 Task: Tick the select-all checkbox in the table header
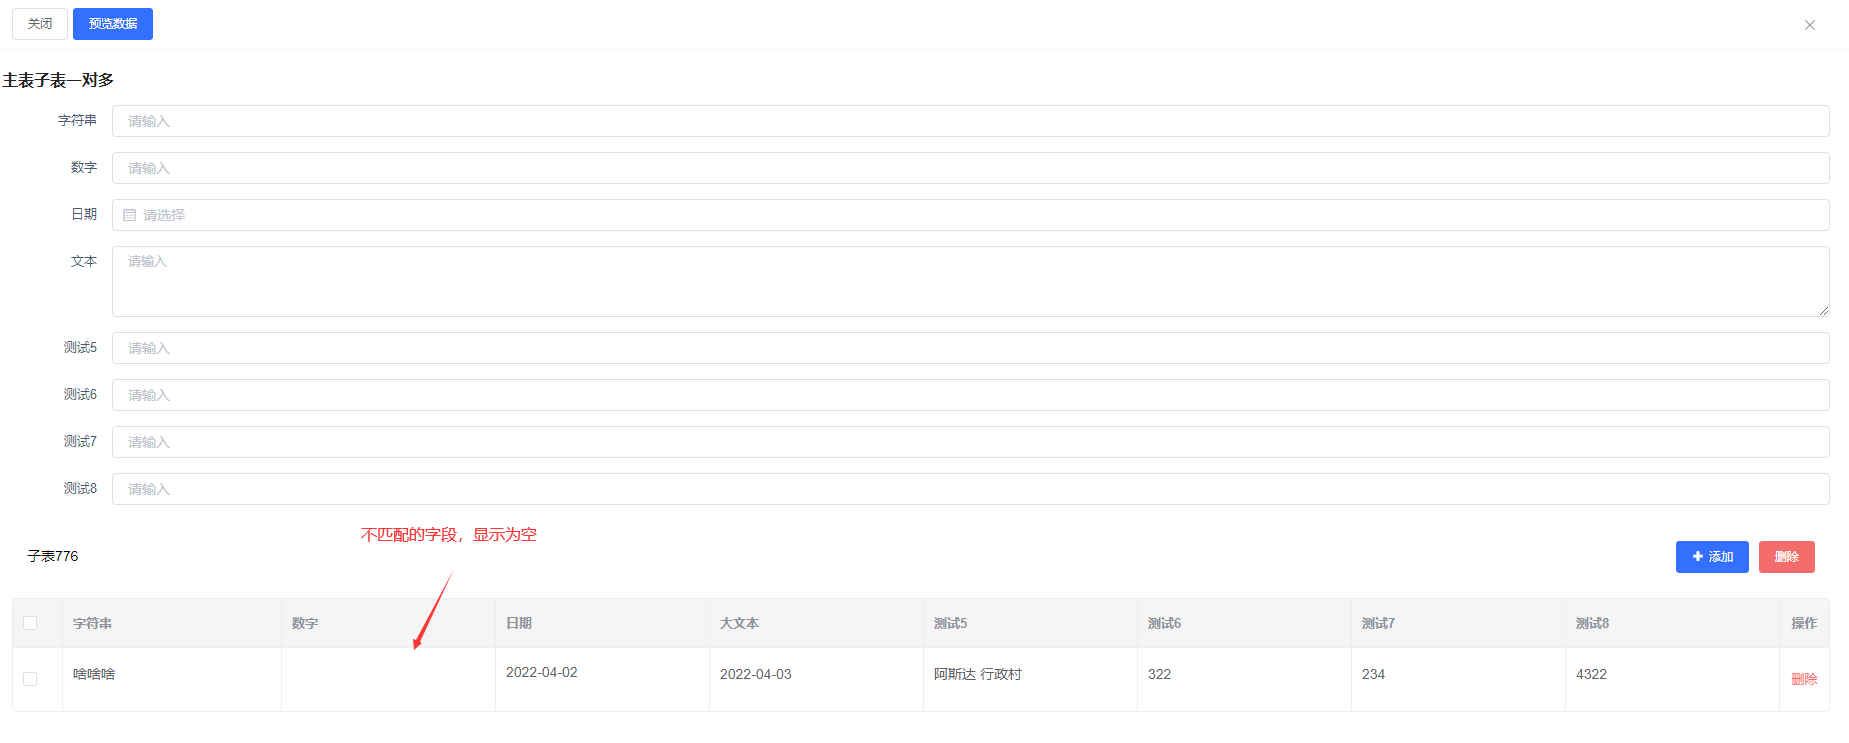(30, 623)
